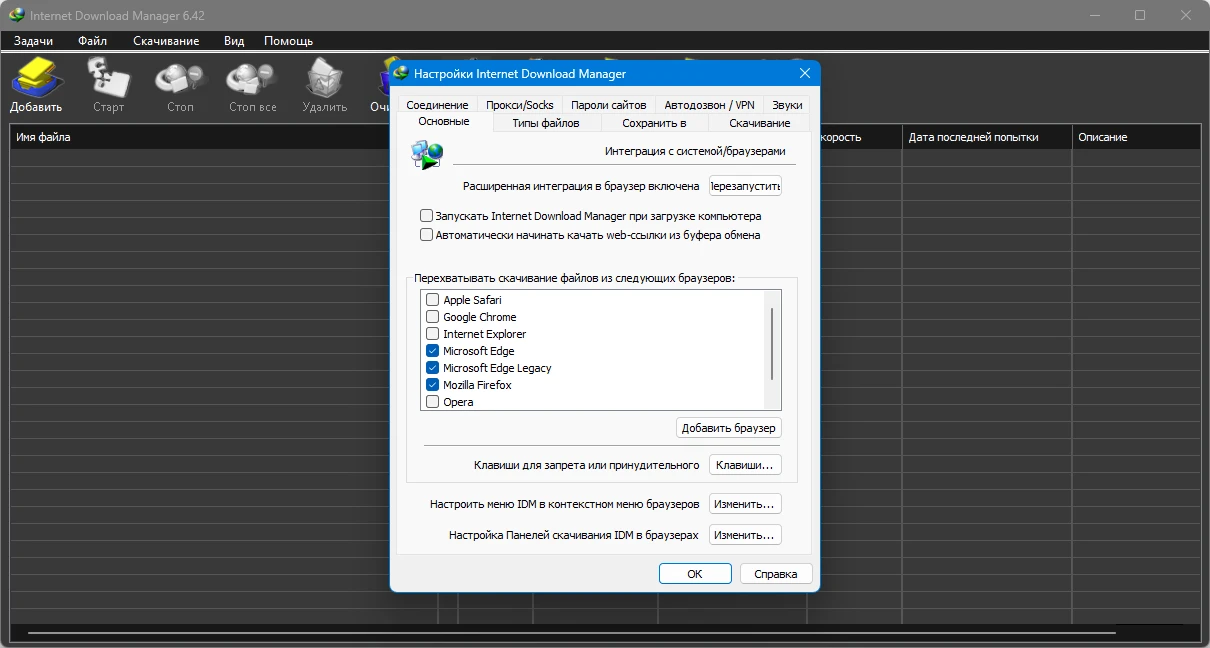Click the Старт toolbar icon
Image resolution: width=1210 pixels, height=648 pixels.
pos(108,78)
